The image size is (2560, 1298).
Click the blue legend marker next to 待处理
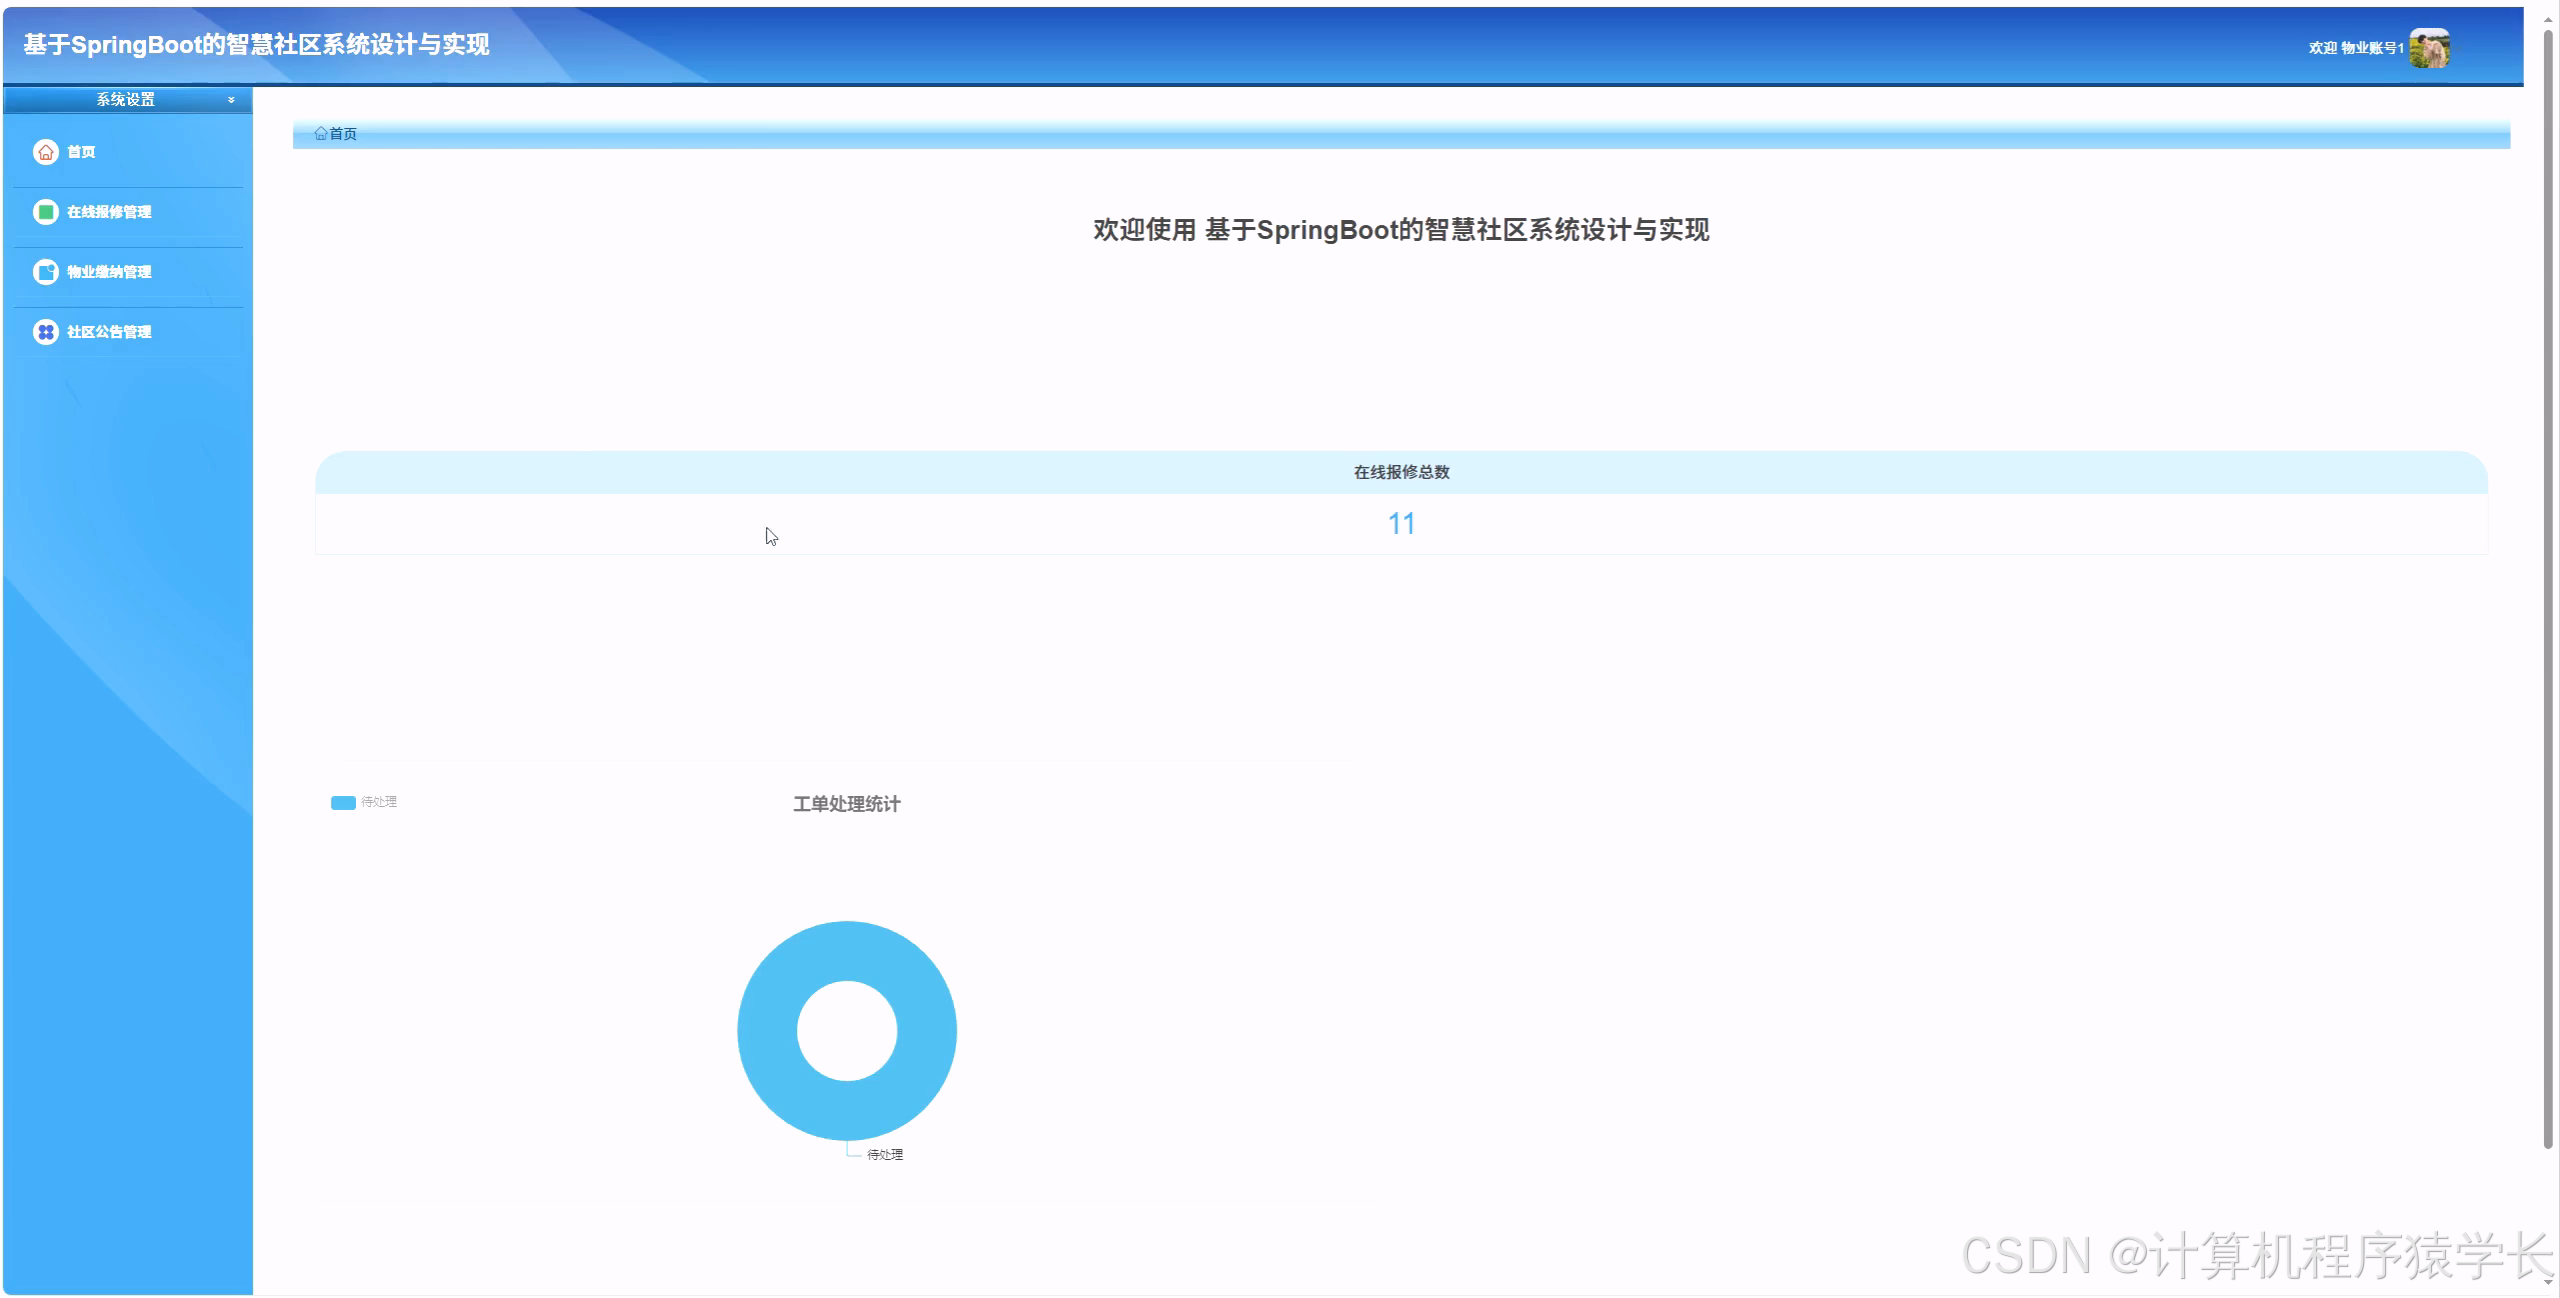click(x=343, y=802)
